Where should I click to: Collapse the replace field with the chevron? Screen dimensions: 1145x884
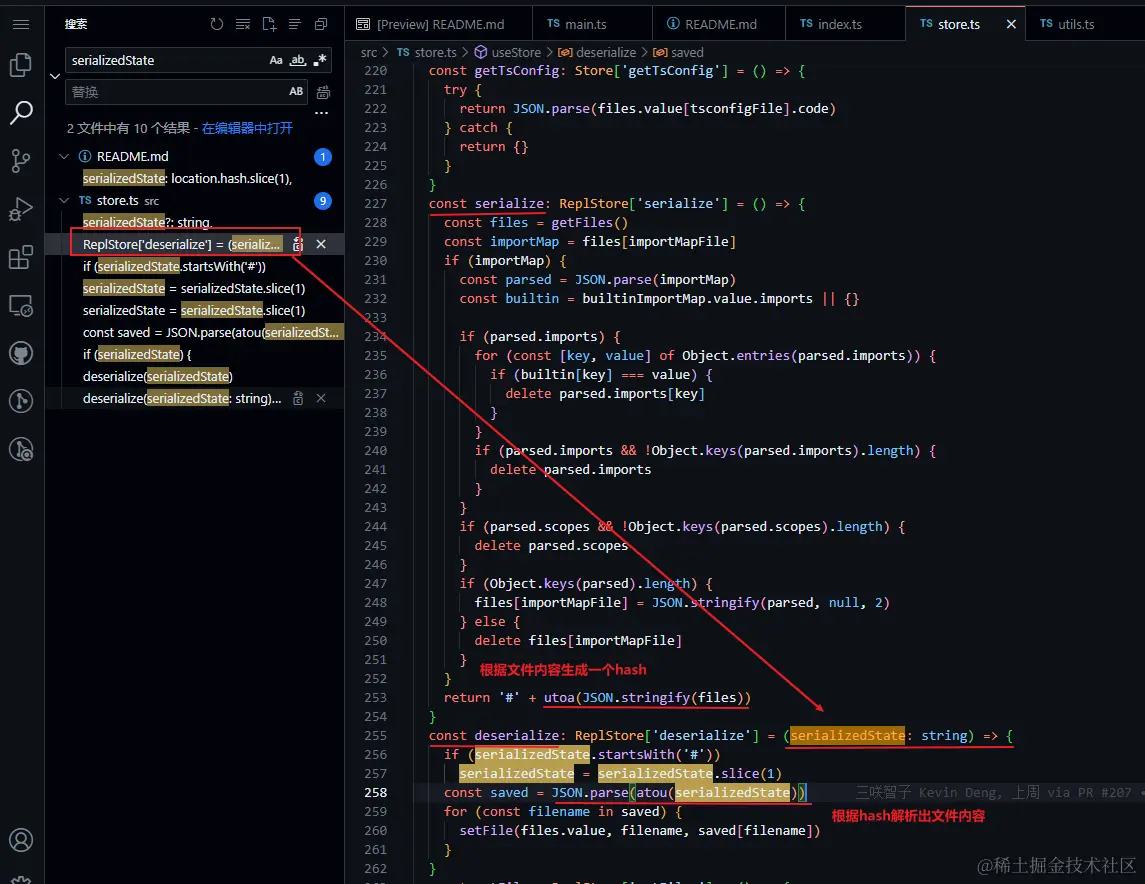(55, 76)
